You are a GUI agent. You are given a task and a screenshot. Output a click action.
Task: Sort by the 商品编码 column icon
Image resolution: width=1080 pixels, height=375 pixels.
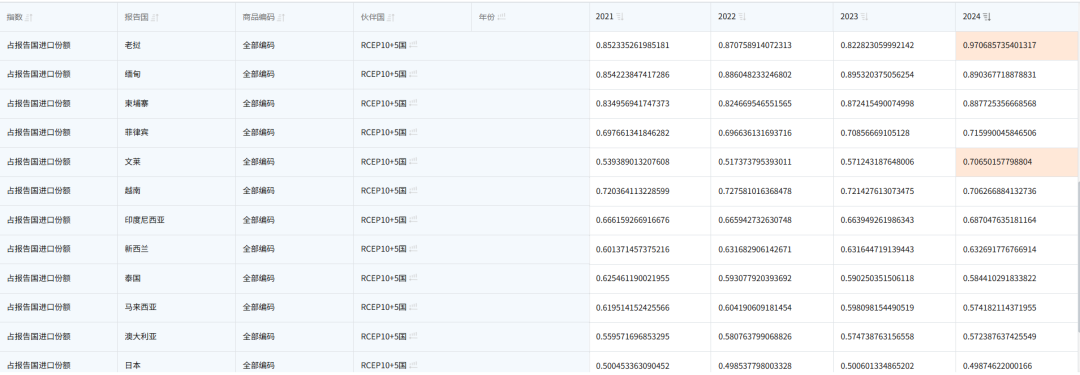pyautogui.click(x=281, y=17)
